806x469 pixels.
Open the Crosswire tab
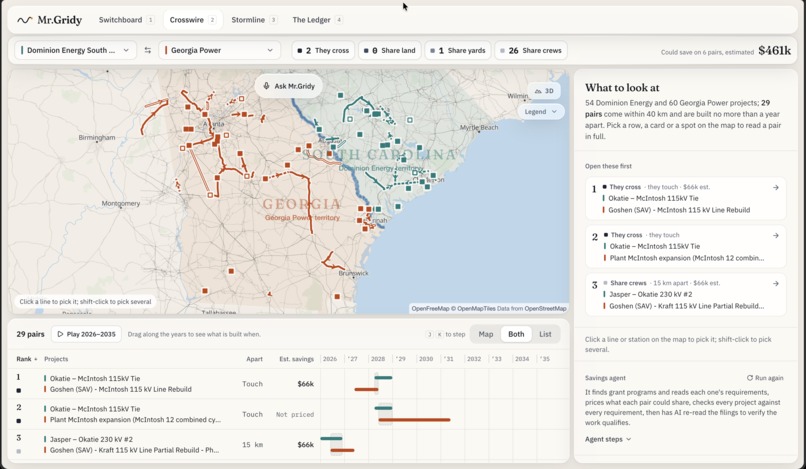tap(193, 20)
